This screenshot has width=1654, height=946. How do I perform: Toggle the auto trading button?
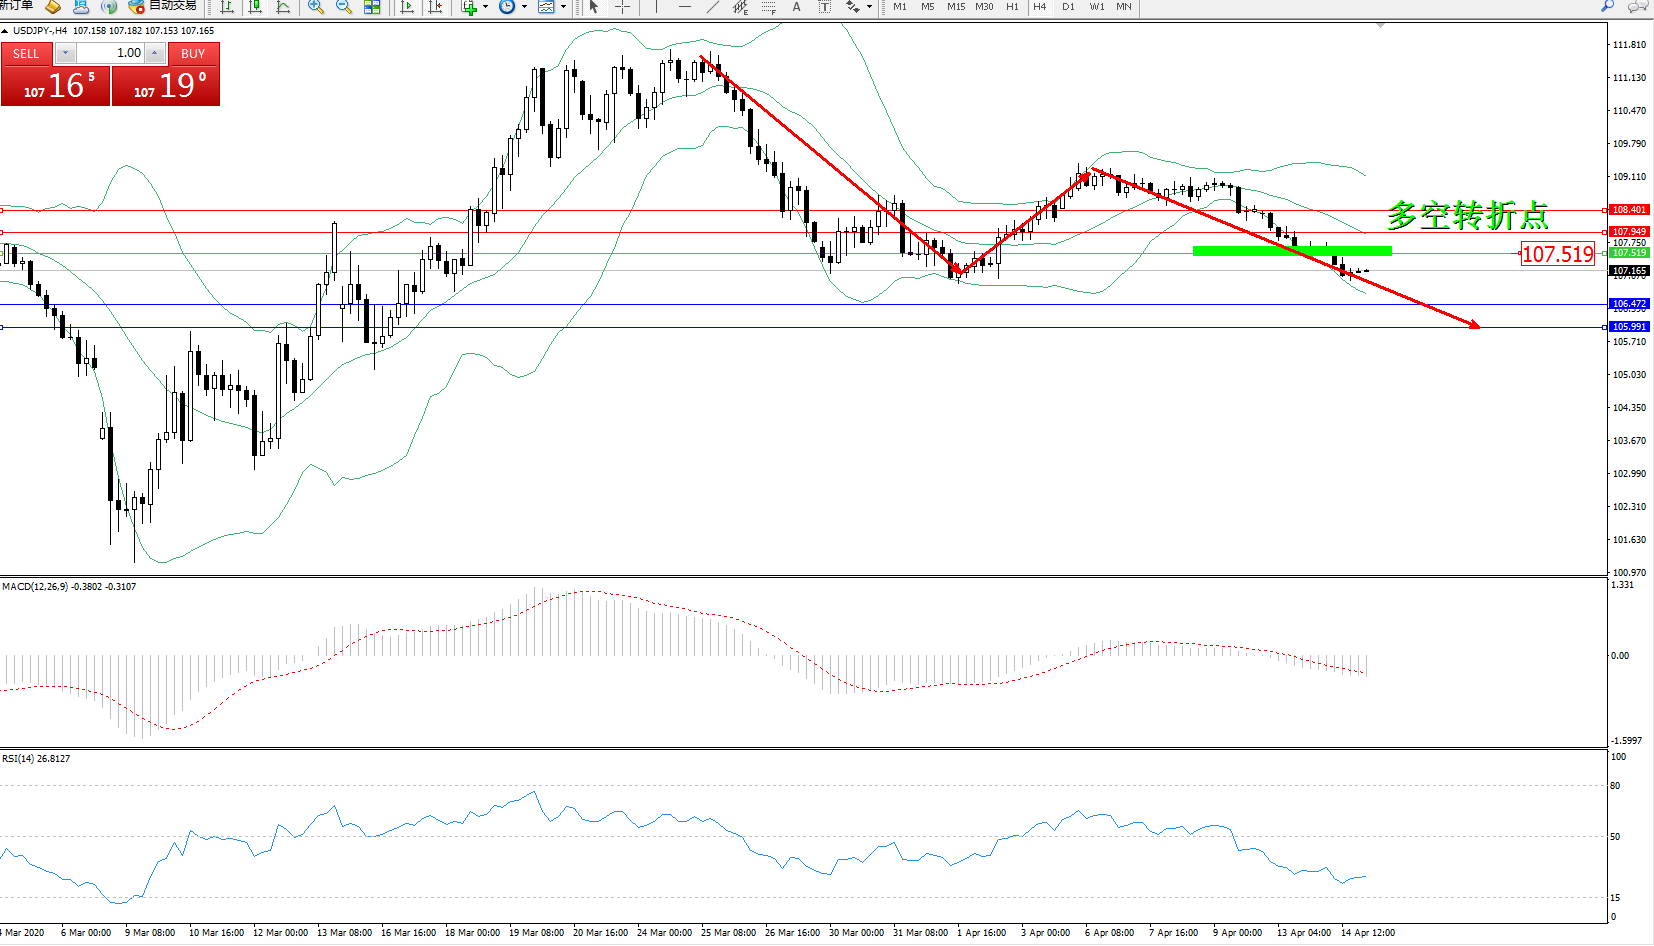tap(163, 6)
